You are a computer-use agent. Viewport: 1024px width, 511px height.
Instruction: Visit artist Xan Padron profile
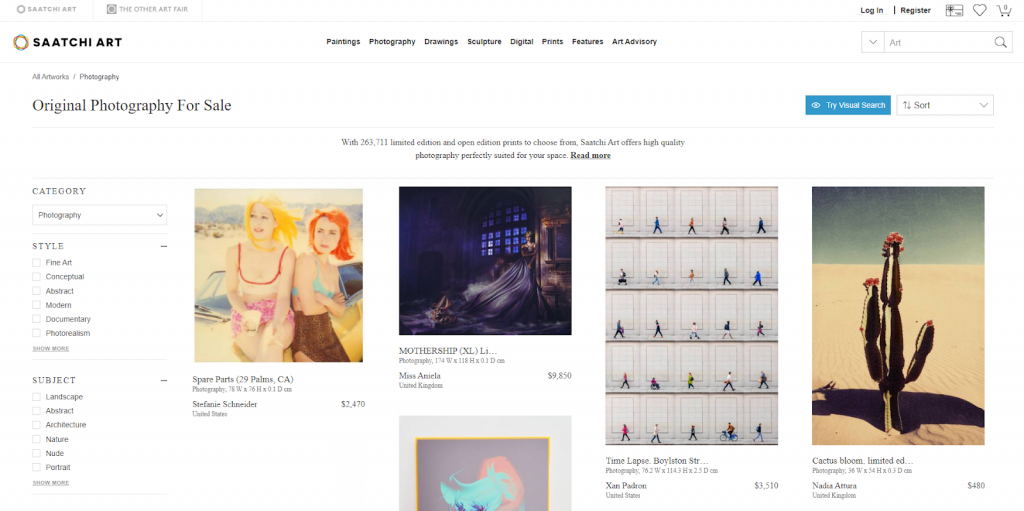[626, 486]
